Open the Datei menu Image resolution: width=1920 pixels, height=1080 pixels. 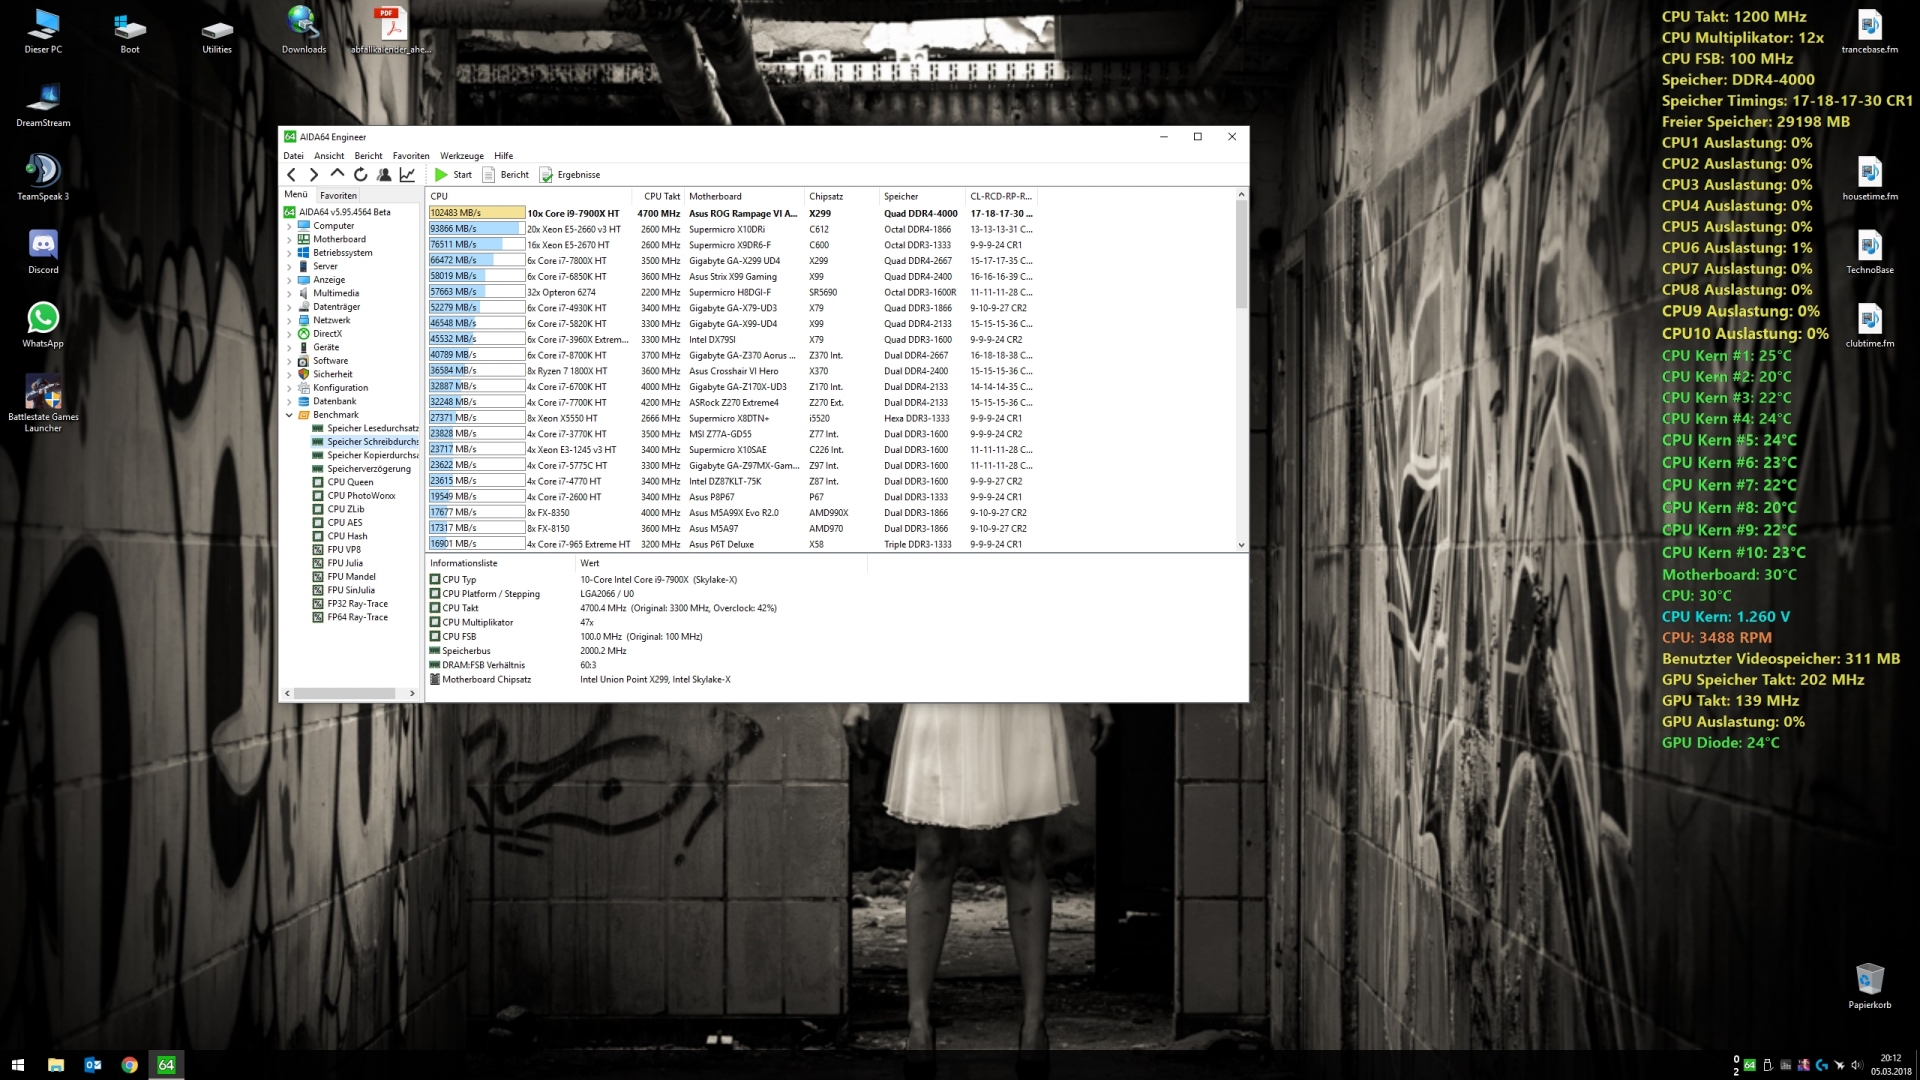[x=293, y=156]
